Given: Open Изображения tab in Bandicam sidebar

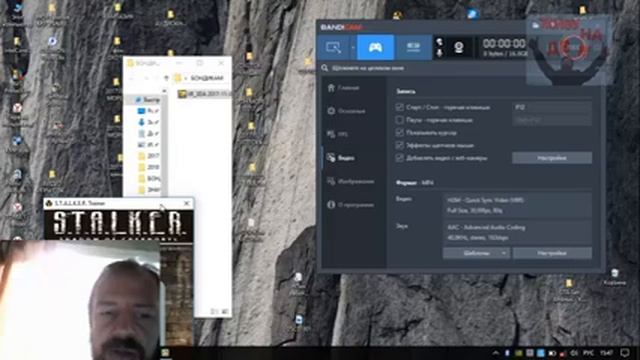Looking at the screenshot, I should click(350, 181).
